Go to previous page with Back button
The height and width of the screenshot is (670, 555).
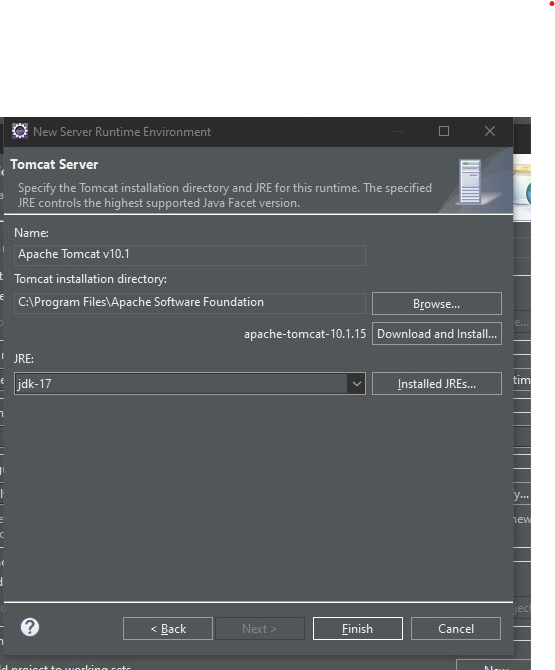point(168,629)
